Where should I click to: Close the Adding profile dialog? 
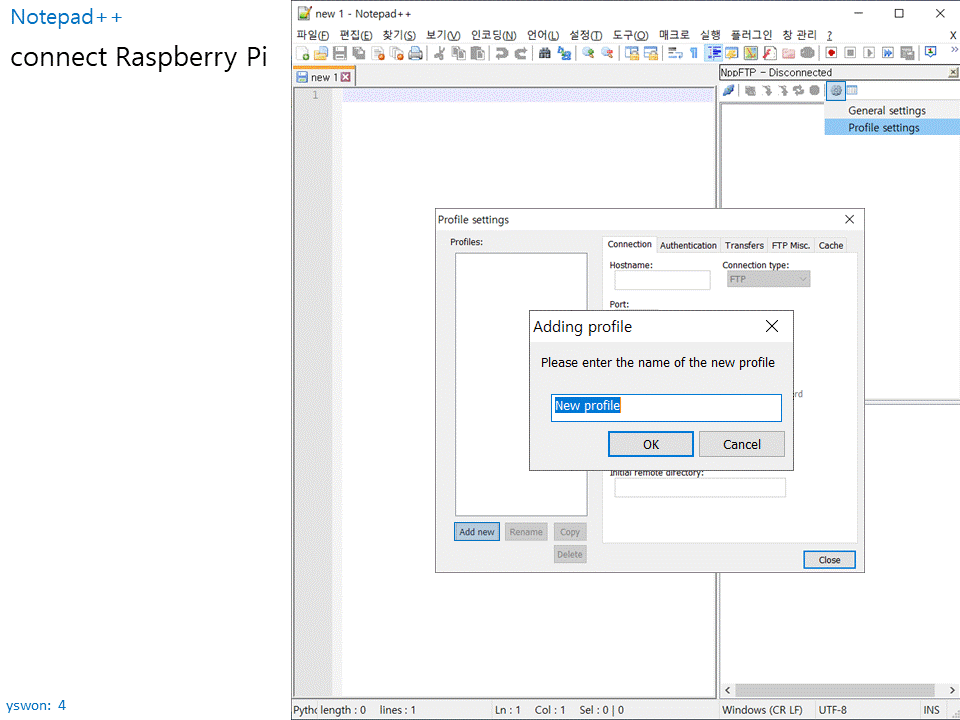pyautogui.click(x=772, y=326)
